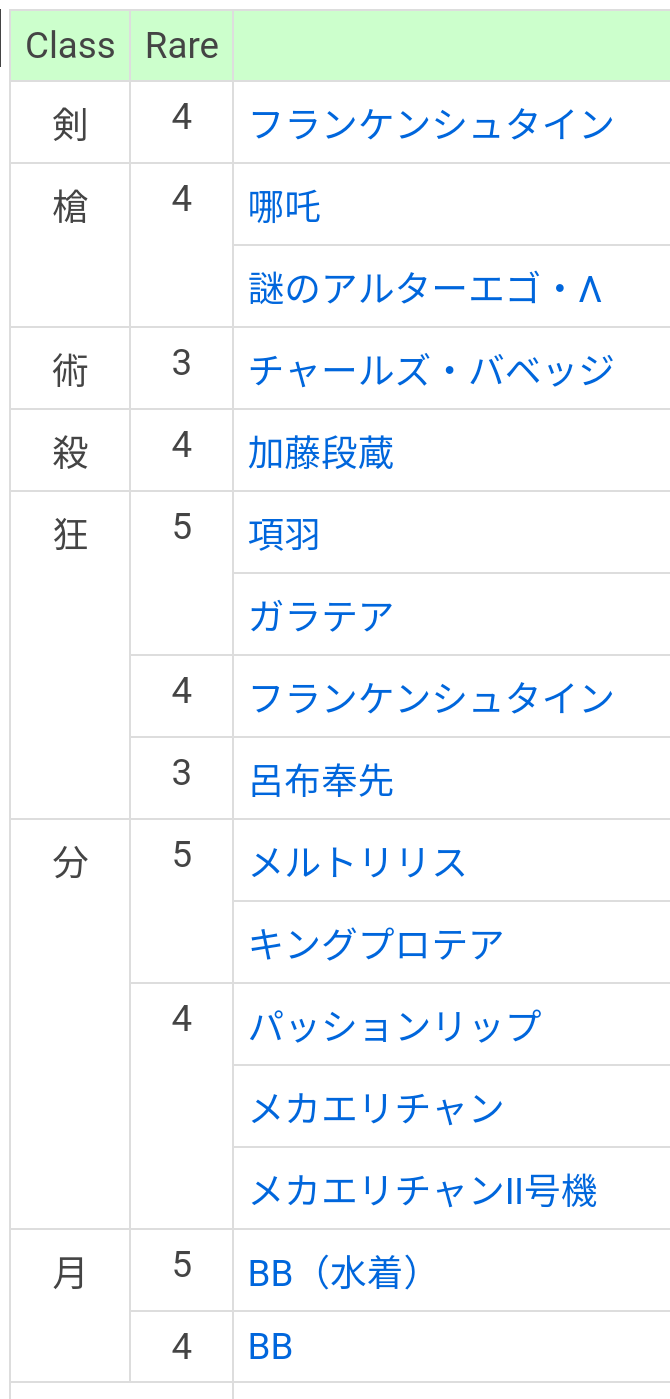670x1399 pixels.
Task: Click the Class column header
Action: (x=70, y=46)
